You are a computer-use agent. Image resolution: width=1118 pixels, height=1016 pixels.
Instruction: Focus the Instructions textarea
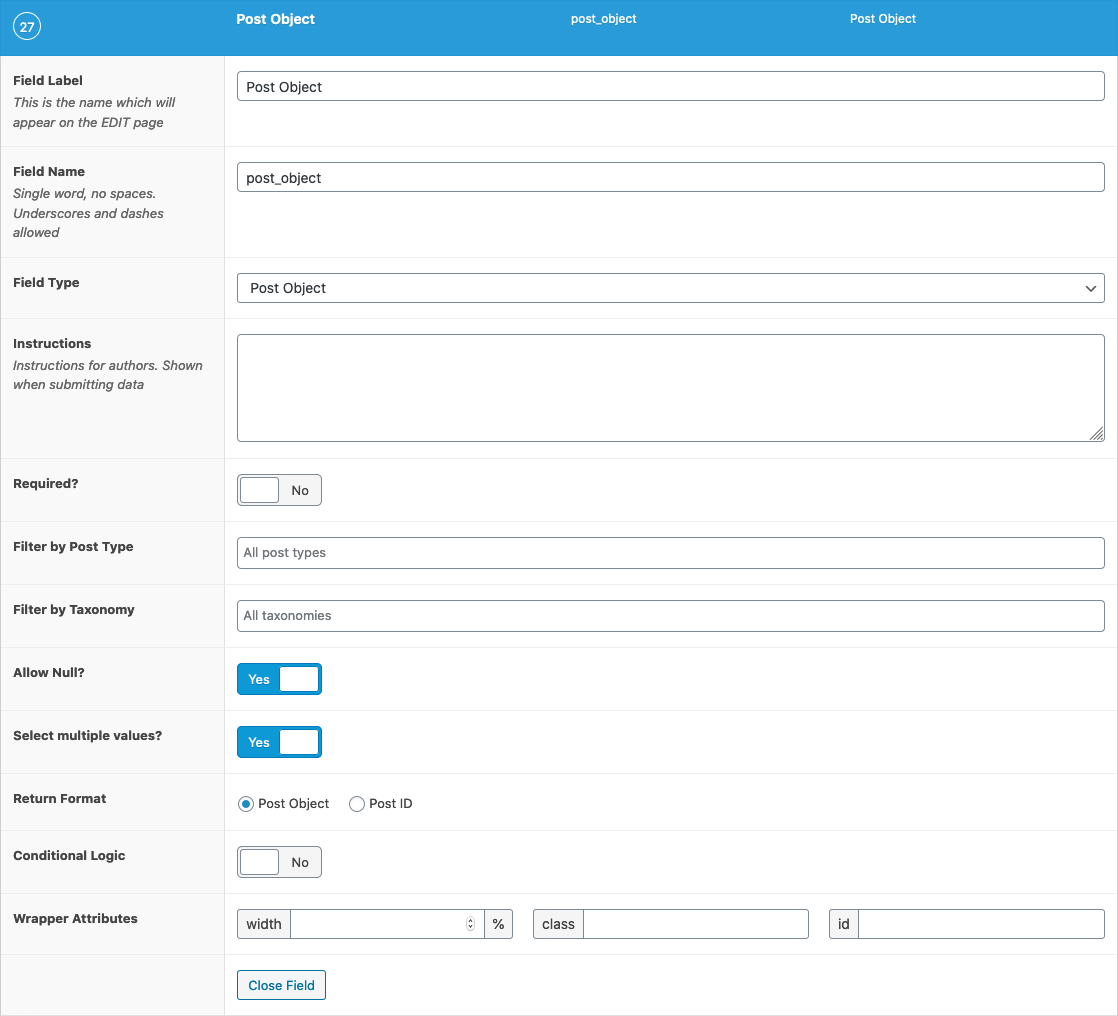pos(670,388)
